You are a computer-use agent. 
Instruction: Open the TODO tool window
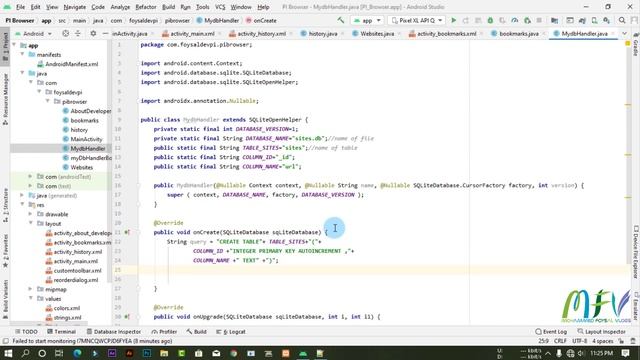click(x=26, y=332)
